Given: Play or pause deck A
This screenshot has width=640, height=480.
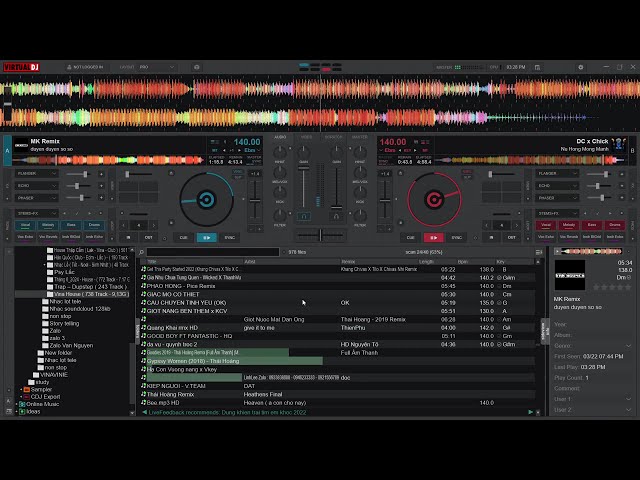Looking at the screenshot, I should coord(207,237).
